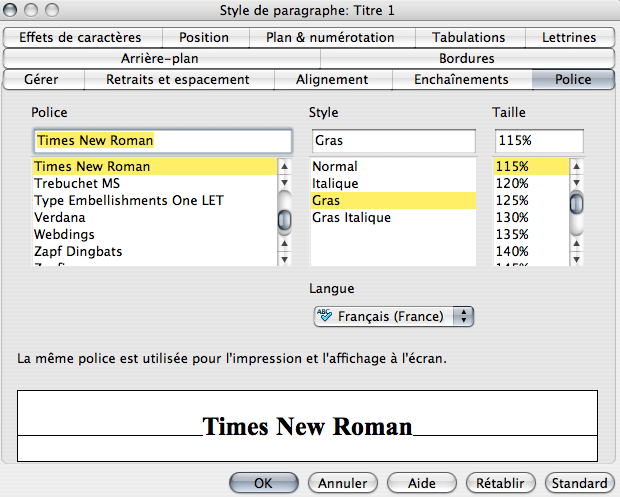Open Plan & numérotation tab
Screen dimensions: 620x497
click(332, 38)
